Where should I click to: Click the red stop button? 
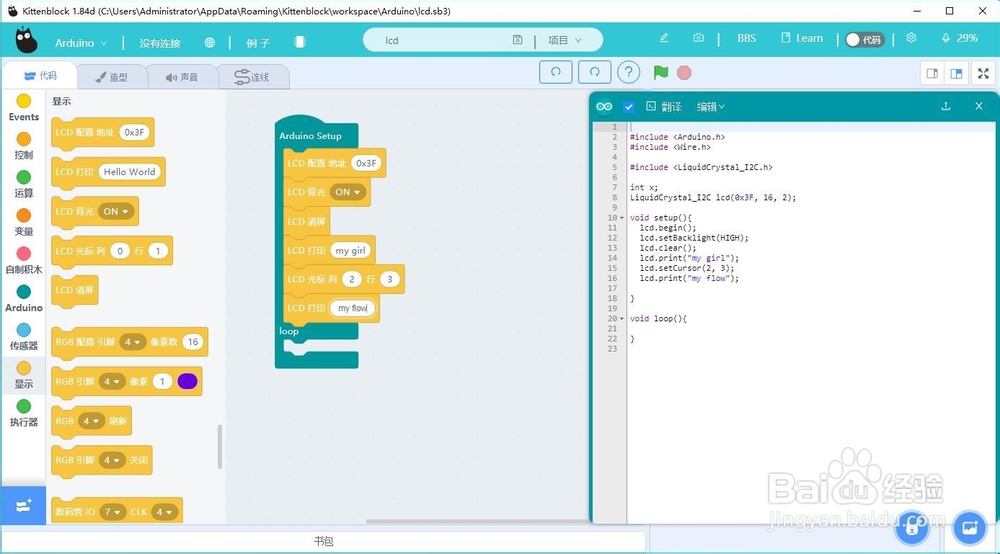pos(684,73)
